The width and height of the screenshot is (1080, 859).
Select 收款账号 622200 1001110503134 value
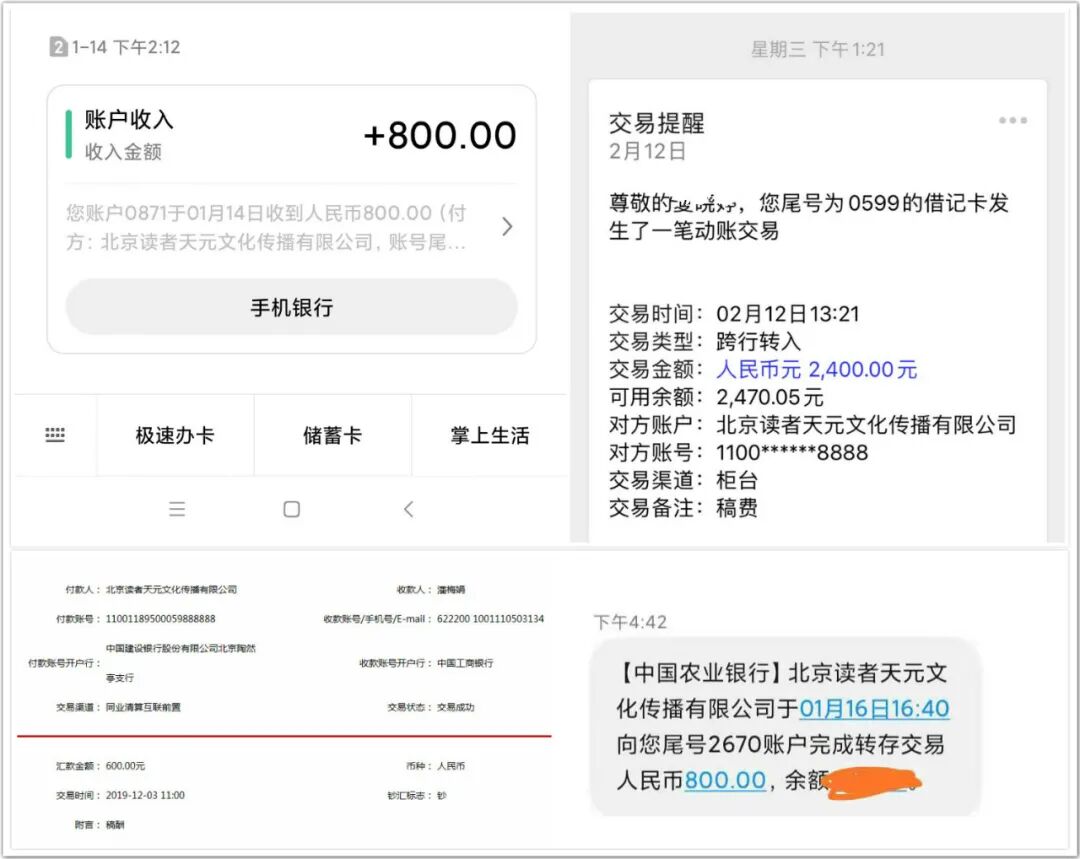[x=490, y=619]
